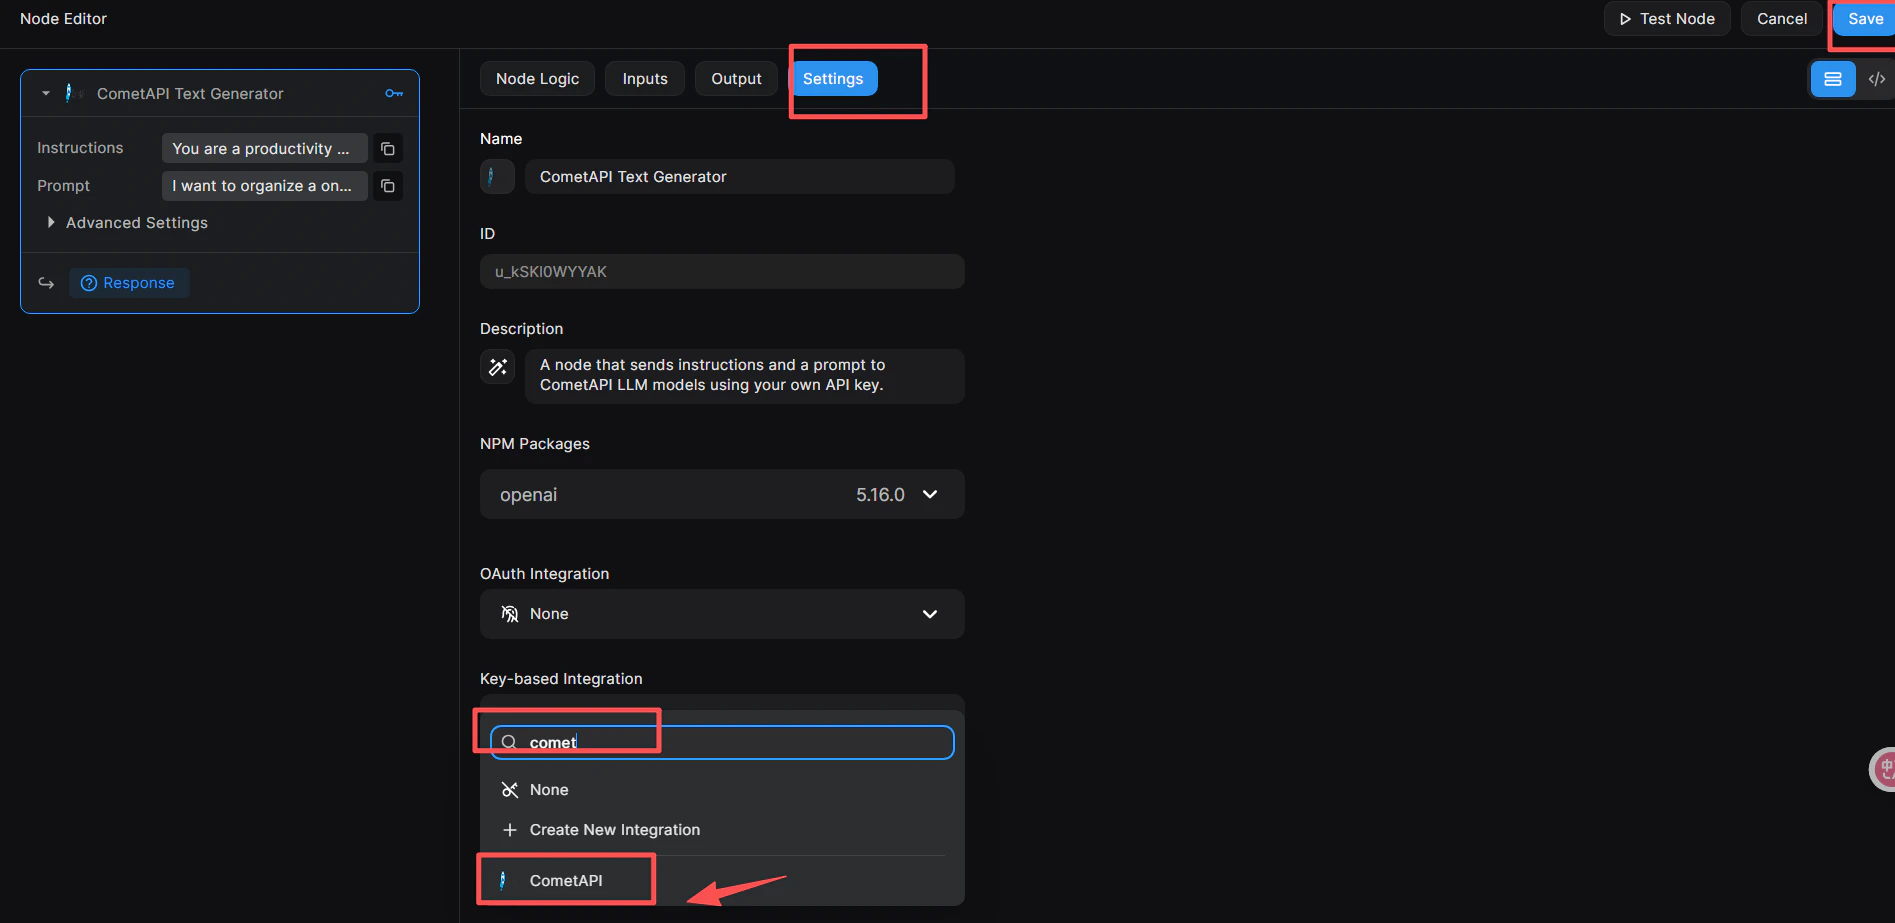Click the magic wand icon beside Description
Screen dimensions: 1895x923
pyautogui.click(x=497, y=367)
